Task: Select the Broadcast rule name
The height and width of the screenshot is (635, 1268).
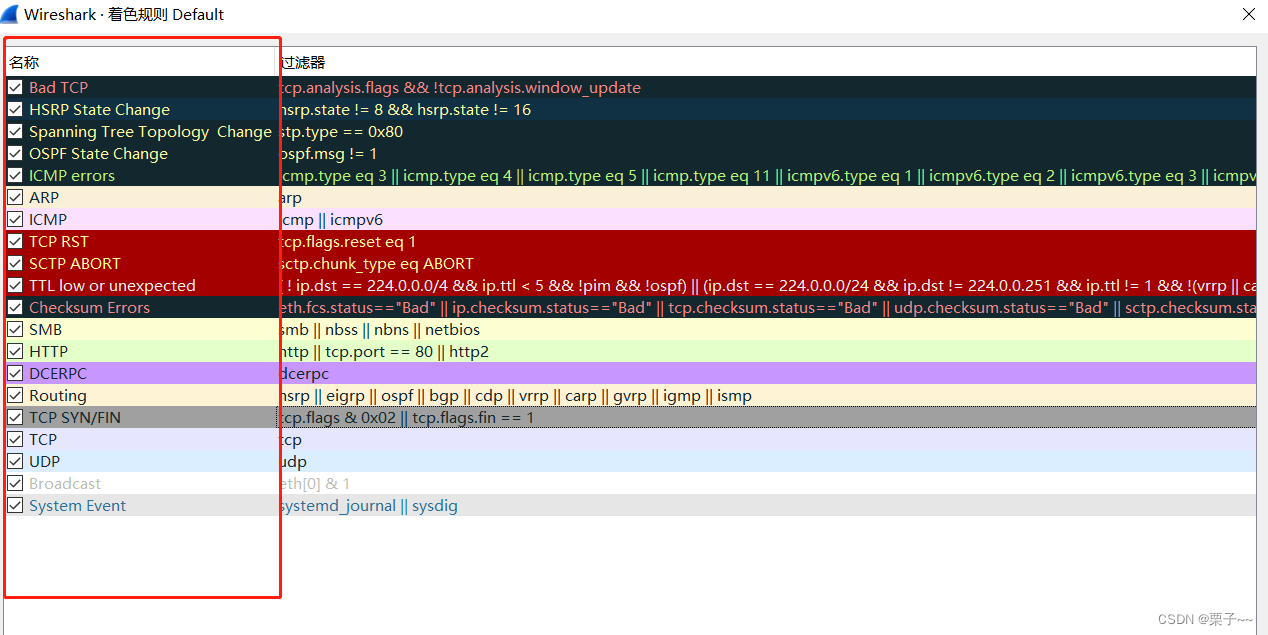Action: coord(65,484)
